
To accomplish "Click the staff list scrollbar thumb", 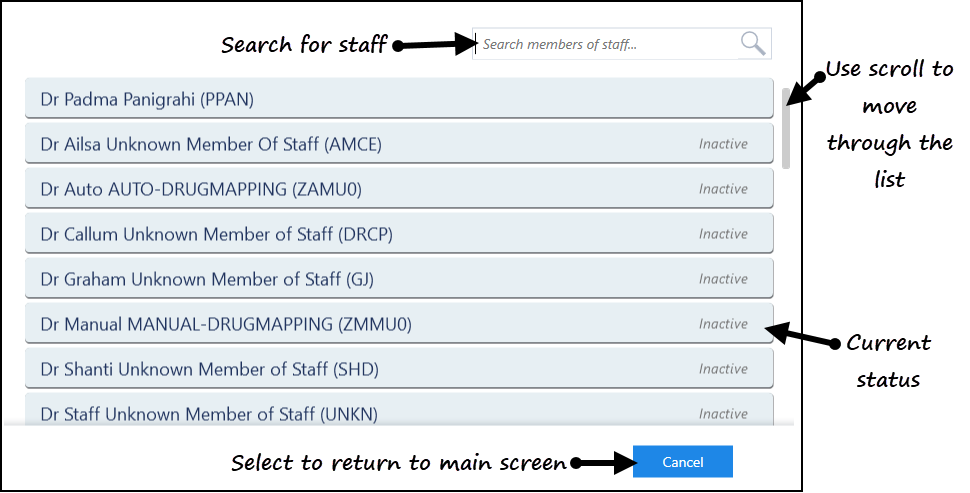I will click(786, 128).
